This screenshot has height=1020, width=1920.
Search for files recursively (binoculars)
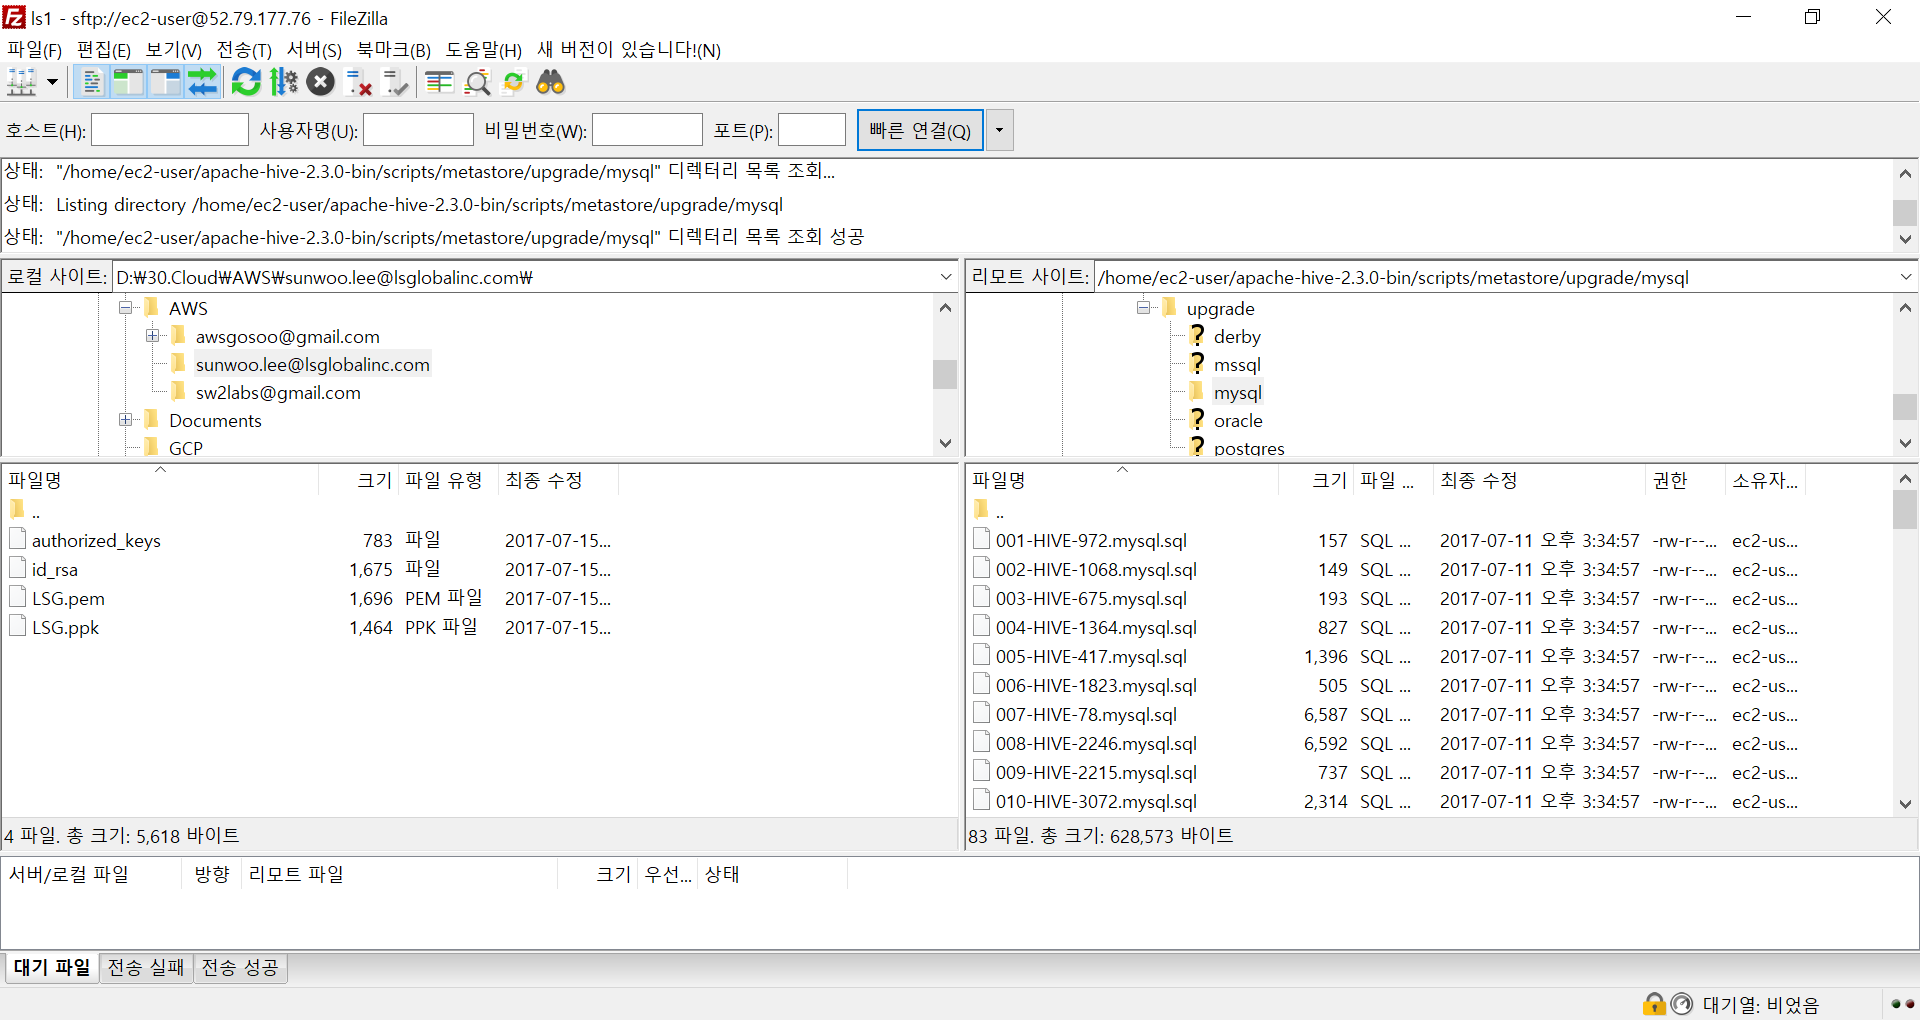(551, 82)
